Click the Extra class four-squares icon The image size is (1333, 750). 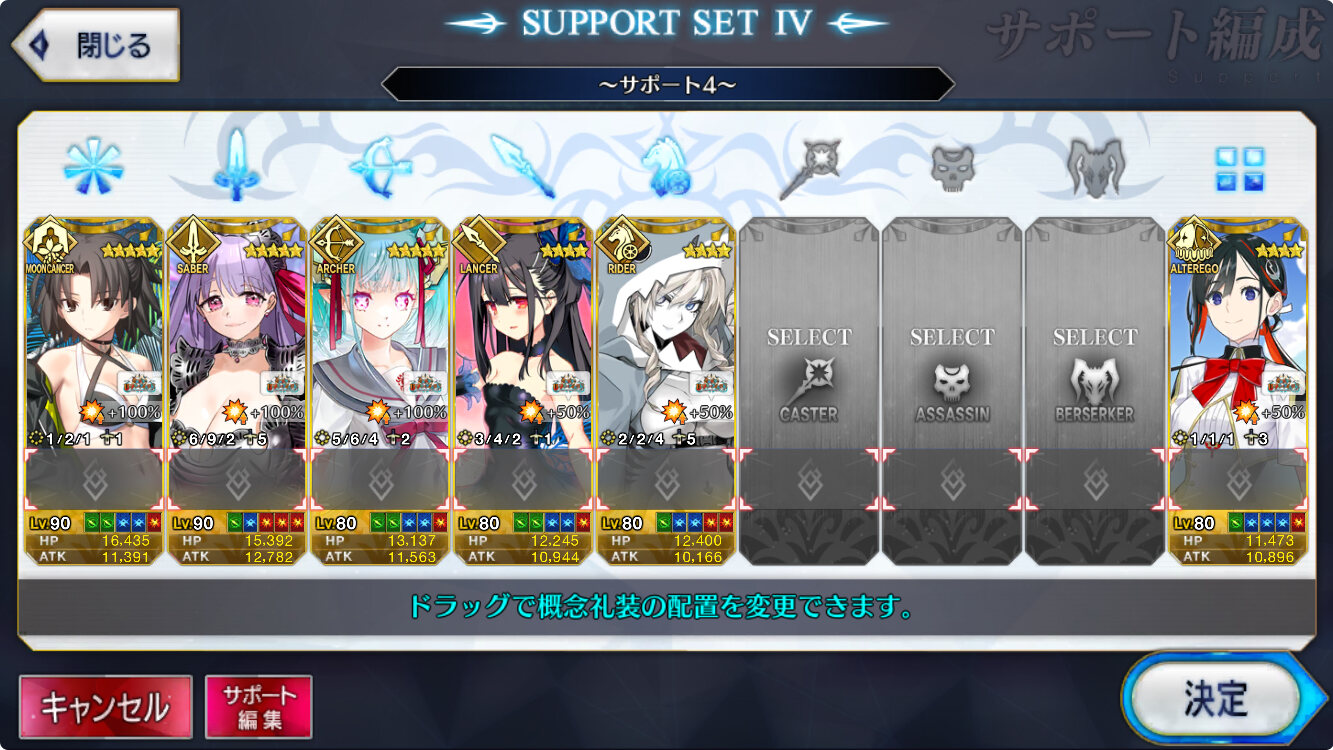click(1239, 168)
